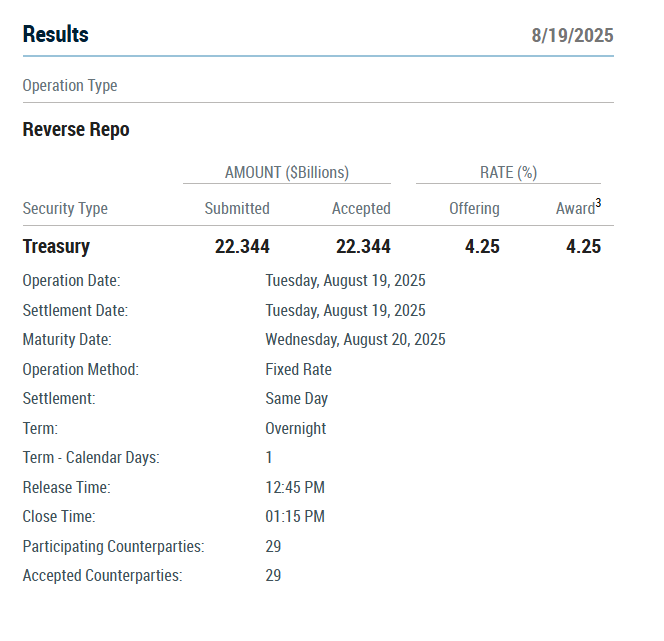Viewport: 664px width, 641px height.
Task: Click the 12:45 PM release time
Action: click(295, 488)
